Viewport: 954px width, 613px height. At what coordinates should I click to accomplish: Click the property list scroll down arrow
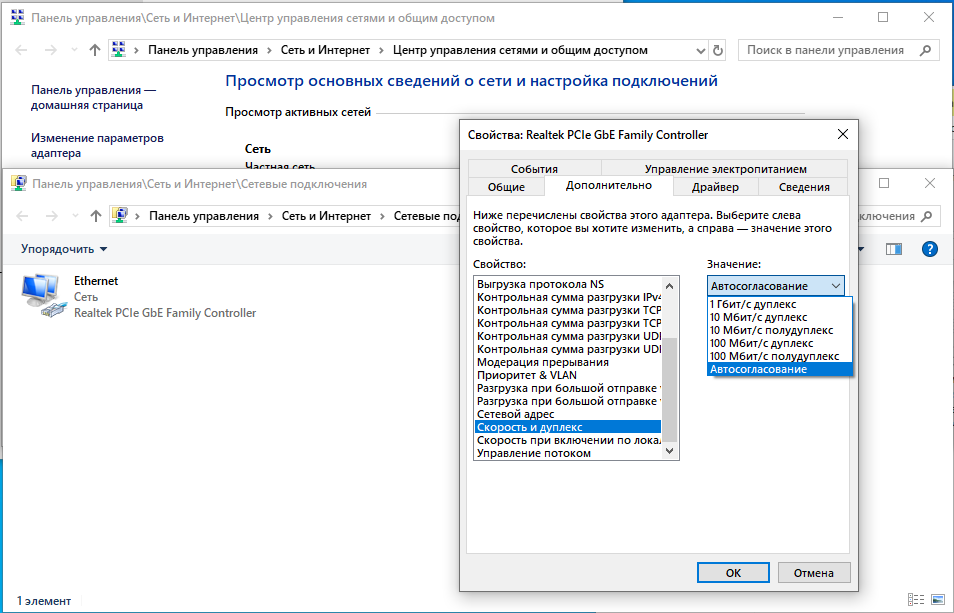click(671, 452)
